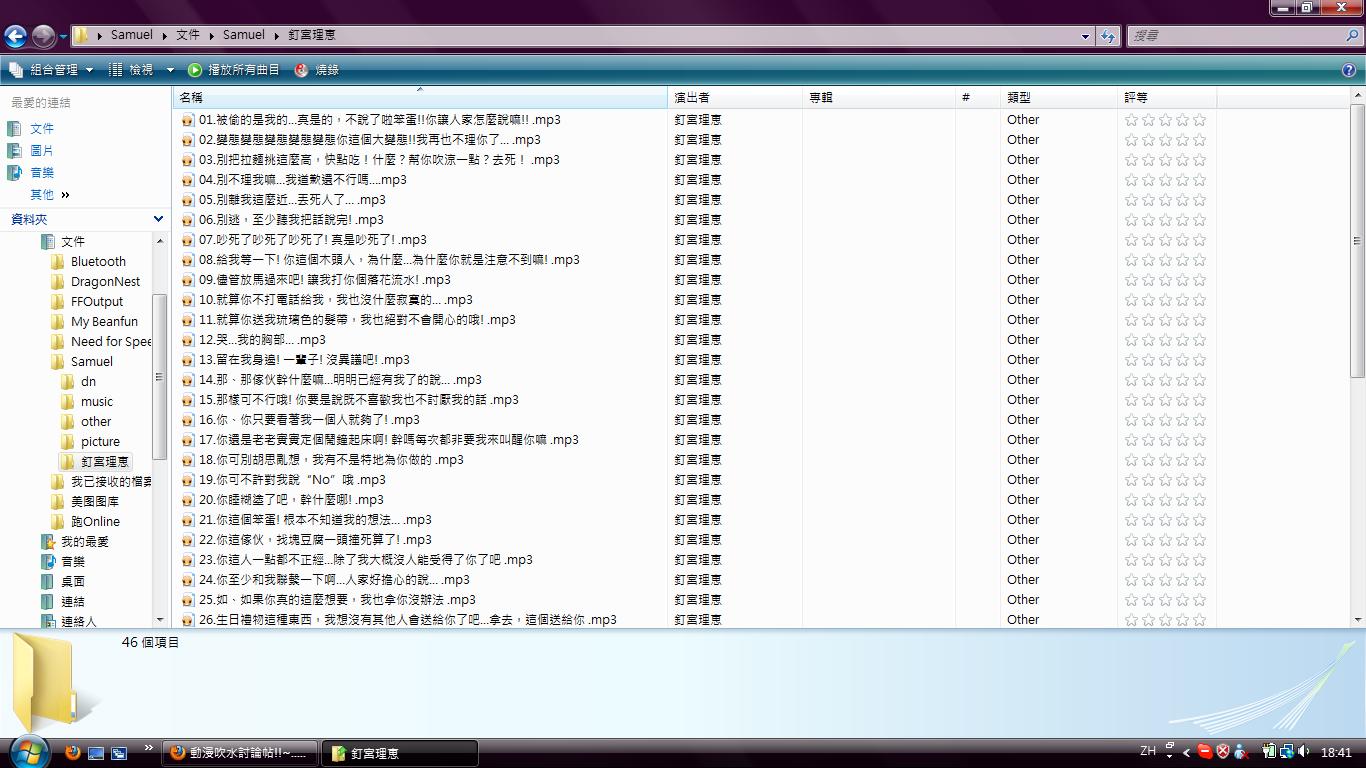Click 釘宮理恵 taskbar button
Screen dimensions: 1366x768
(400, 753)
